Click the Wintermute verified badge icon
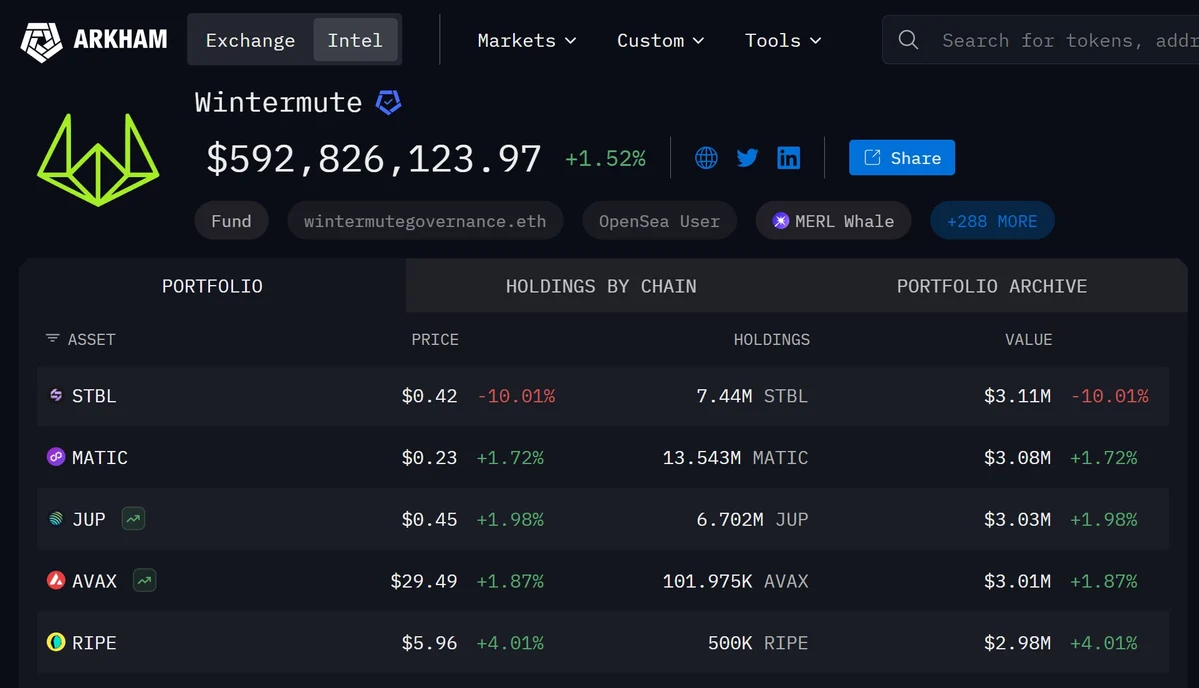Screen dimensions: 1199x688 (x=388, y=102)
